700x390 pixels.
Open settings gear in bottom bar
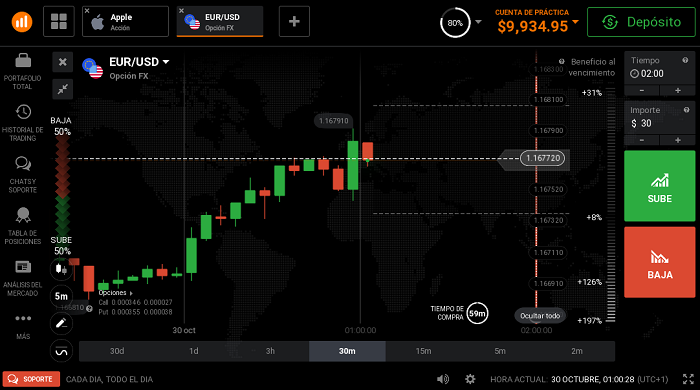point(470,379)
